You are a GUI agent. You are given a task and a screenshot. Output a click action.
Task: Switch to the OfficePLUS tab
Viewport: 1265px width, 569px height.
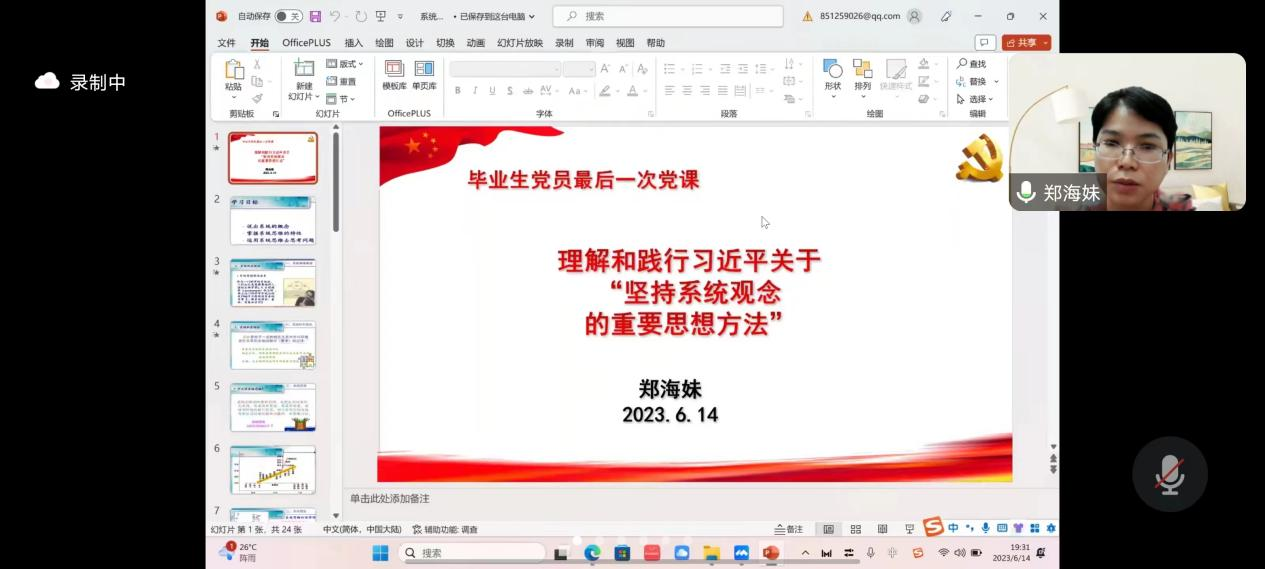[306, 43]
